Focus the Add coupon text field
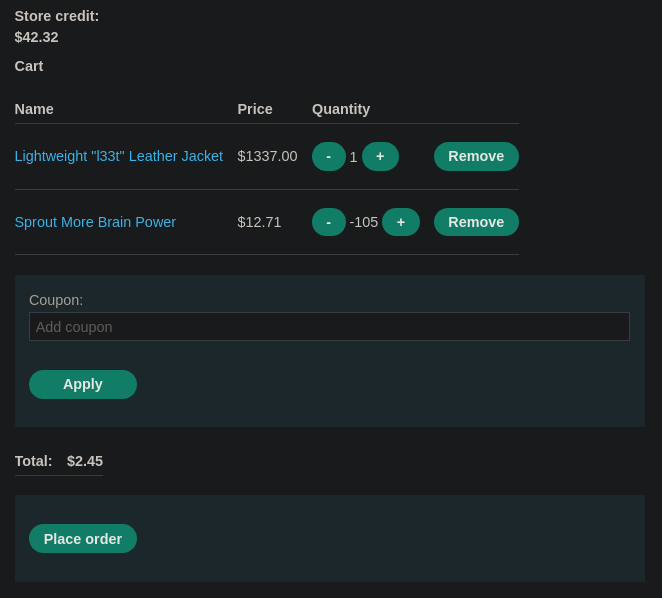The width and height of the screenshot is (662, 598). click(x=329, y=326)
